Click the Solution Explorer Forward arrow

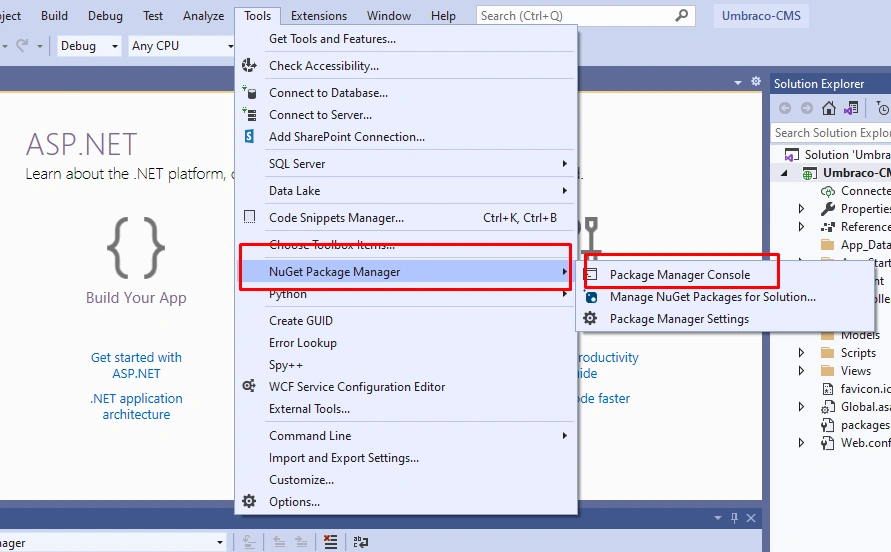click(x=806, y=108)
